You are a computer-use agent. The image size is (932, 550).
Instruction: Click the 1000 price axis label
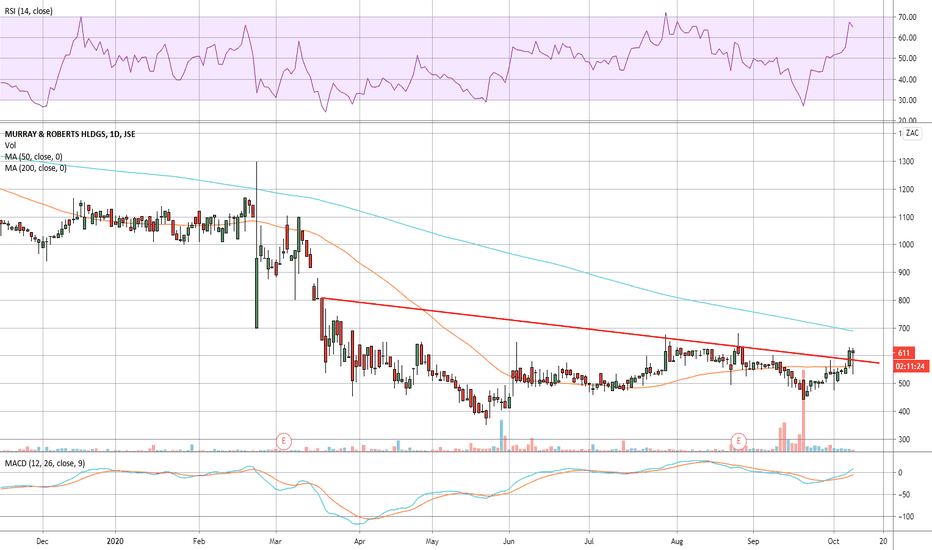(x=906, y=245)
